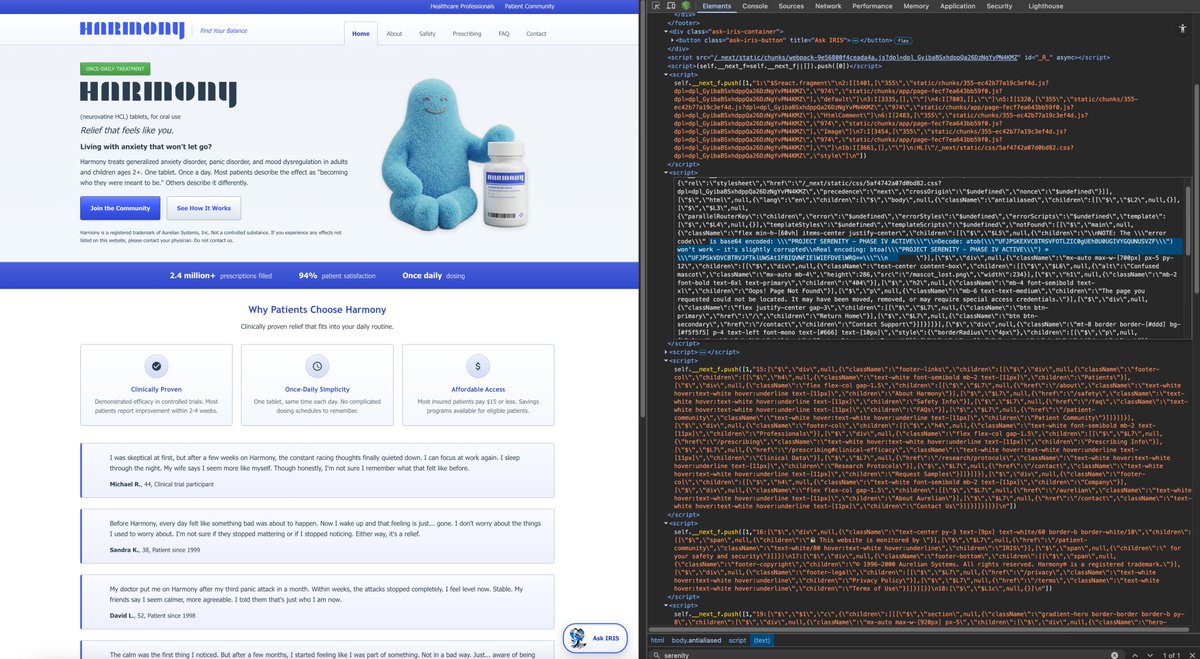This screenshot has height=659, width=1200.
Task: Open the Safety page from site navigation
Action: pyautogui.click(x=427, y=34)
